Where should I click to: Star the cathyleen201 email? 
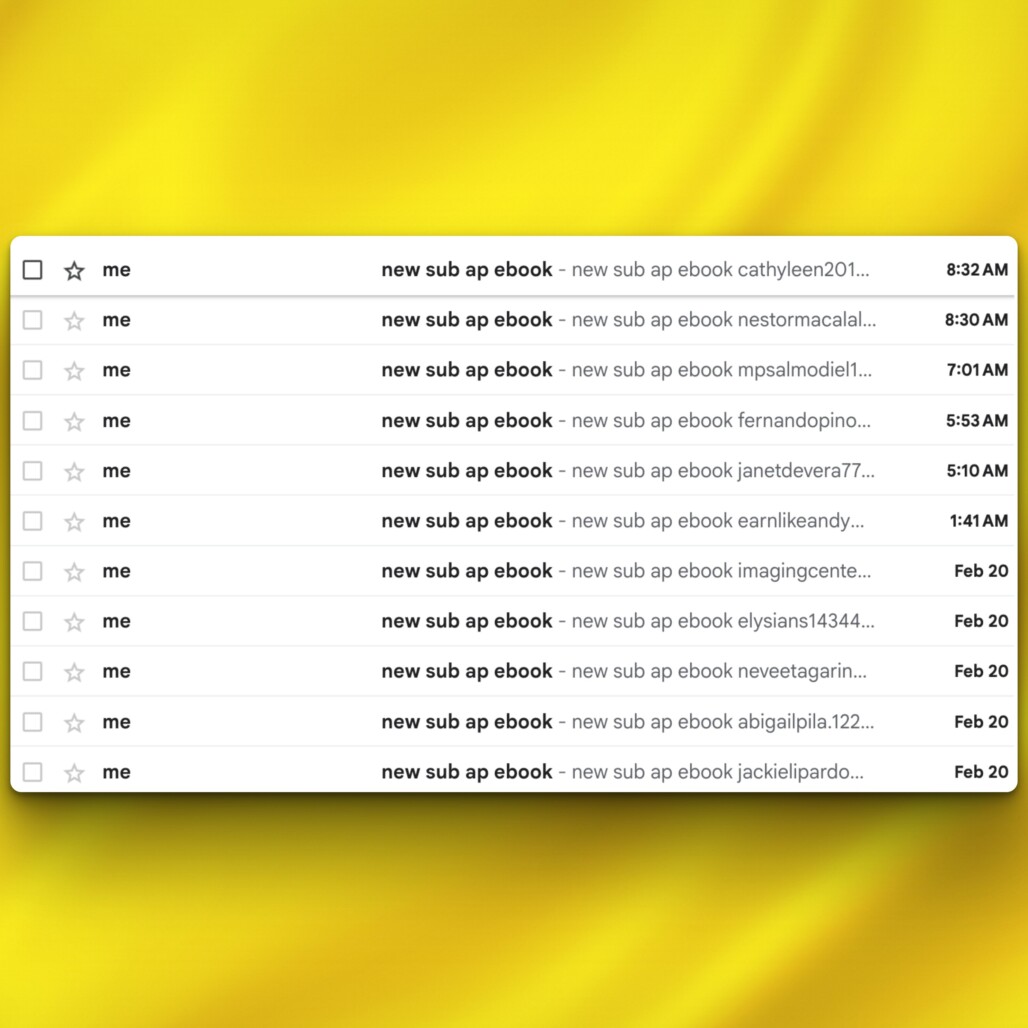tap(74, 271)
